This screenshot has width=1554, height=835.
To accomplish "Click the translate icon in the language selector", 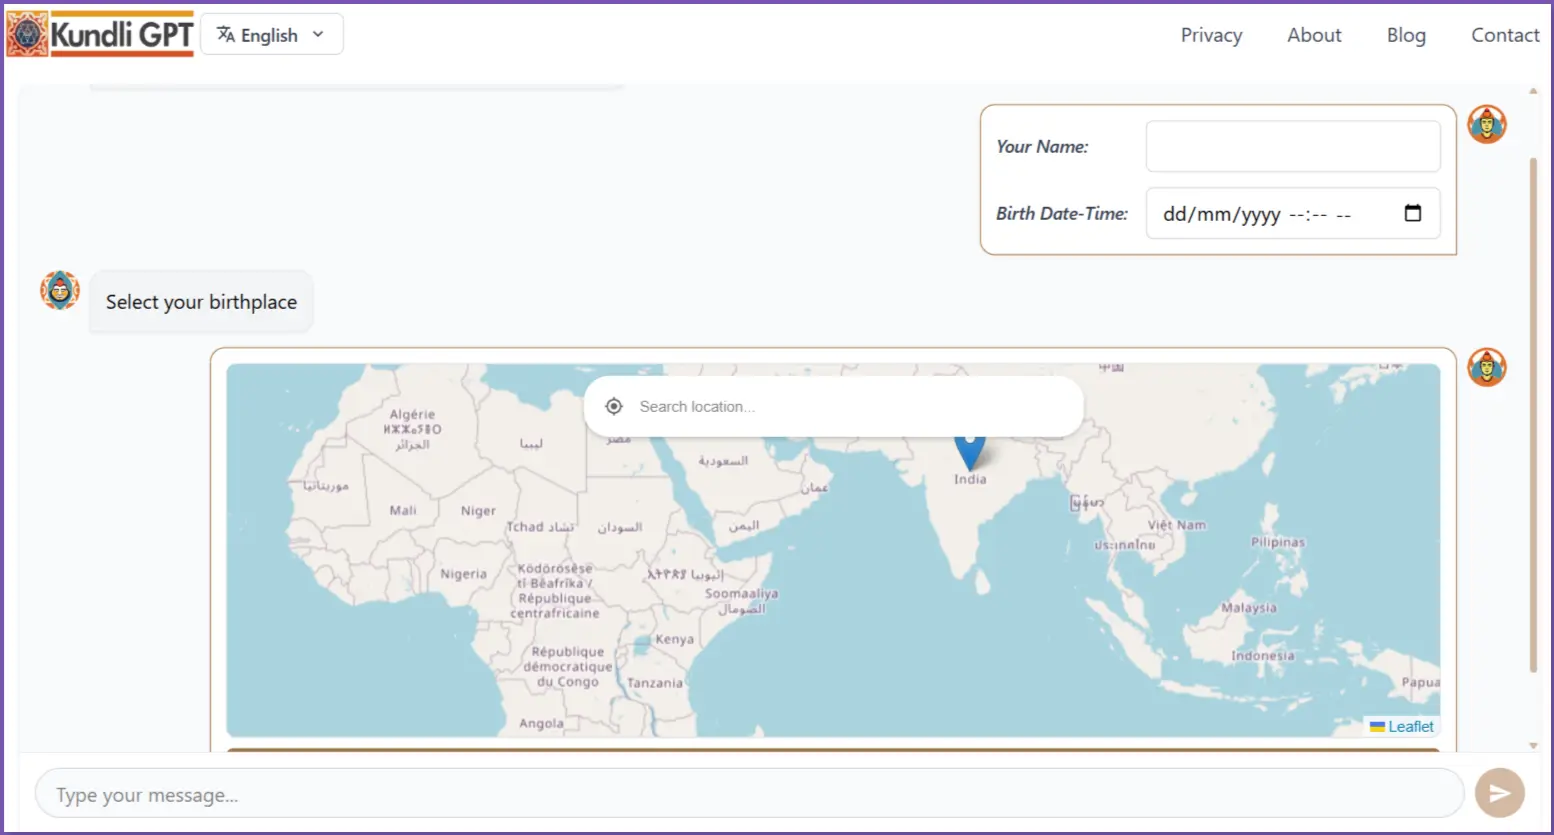I will pos(226,35).
